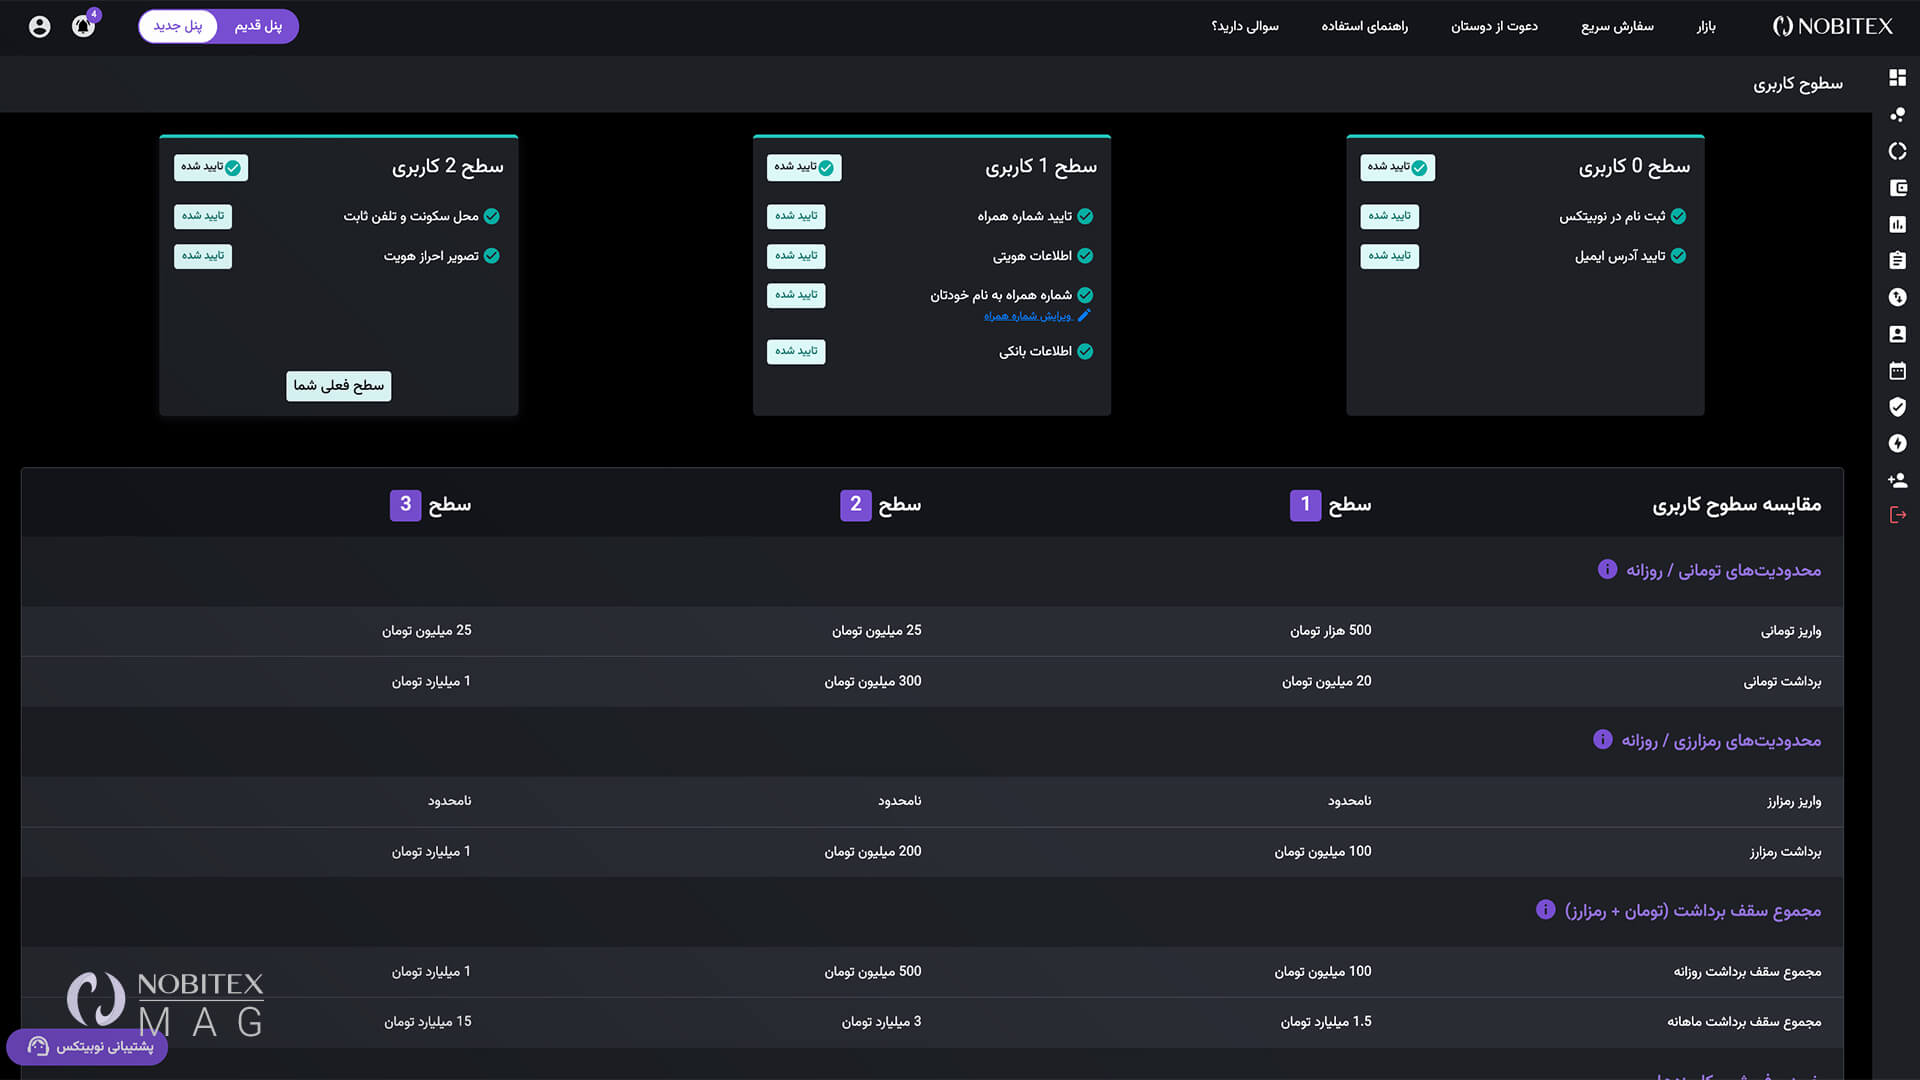
Task: Click the 15 میلیارد تومان cell
Action: pyautogui.click(x=428, y=1022)
